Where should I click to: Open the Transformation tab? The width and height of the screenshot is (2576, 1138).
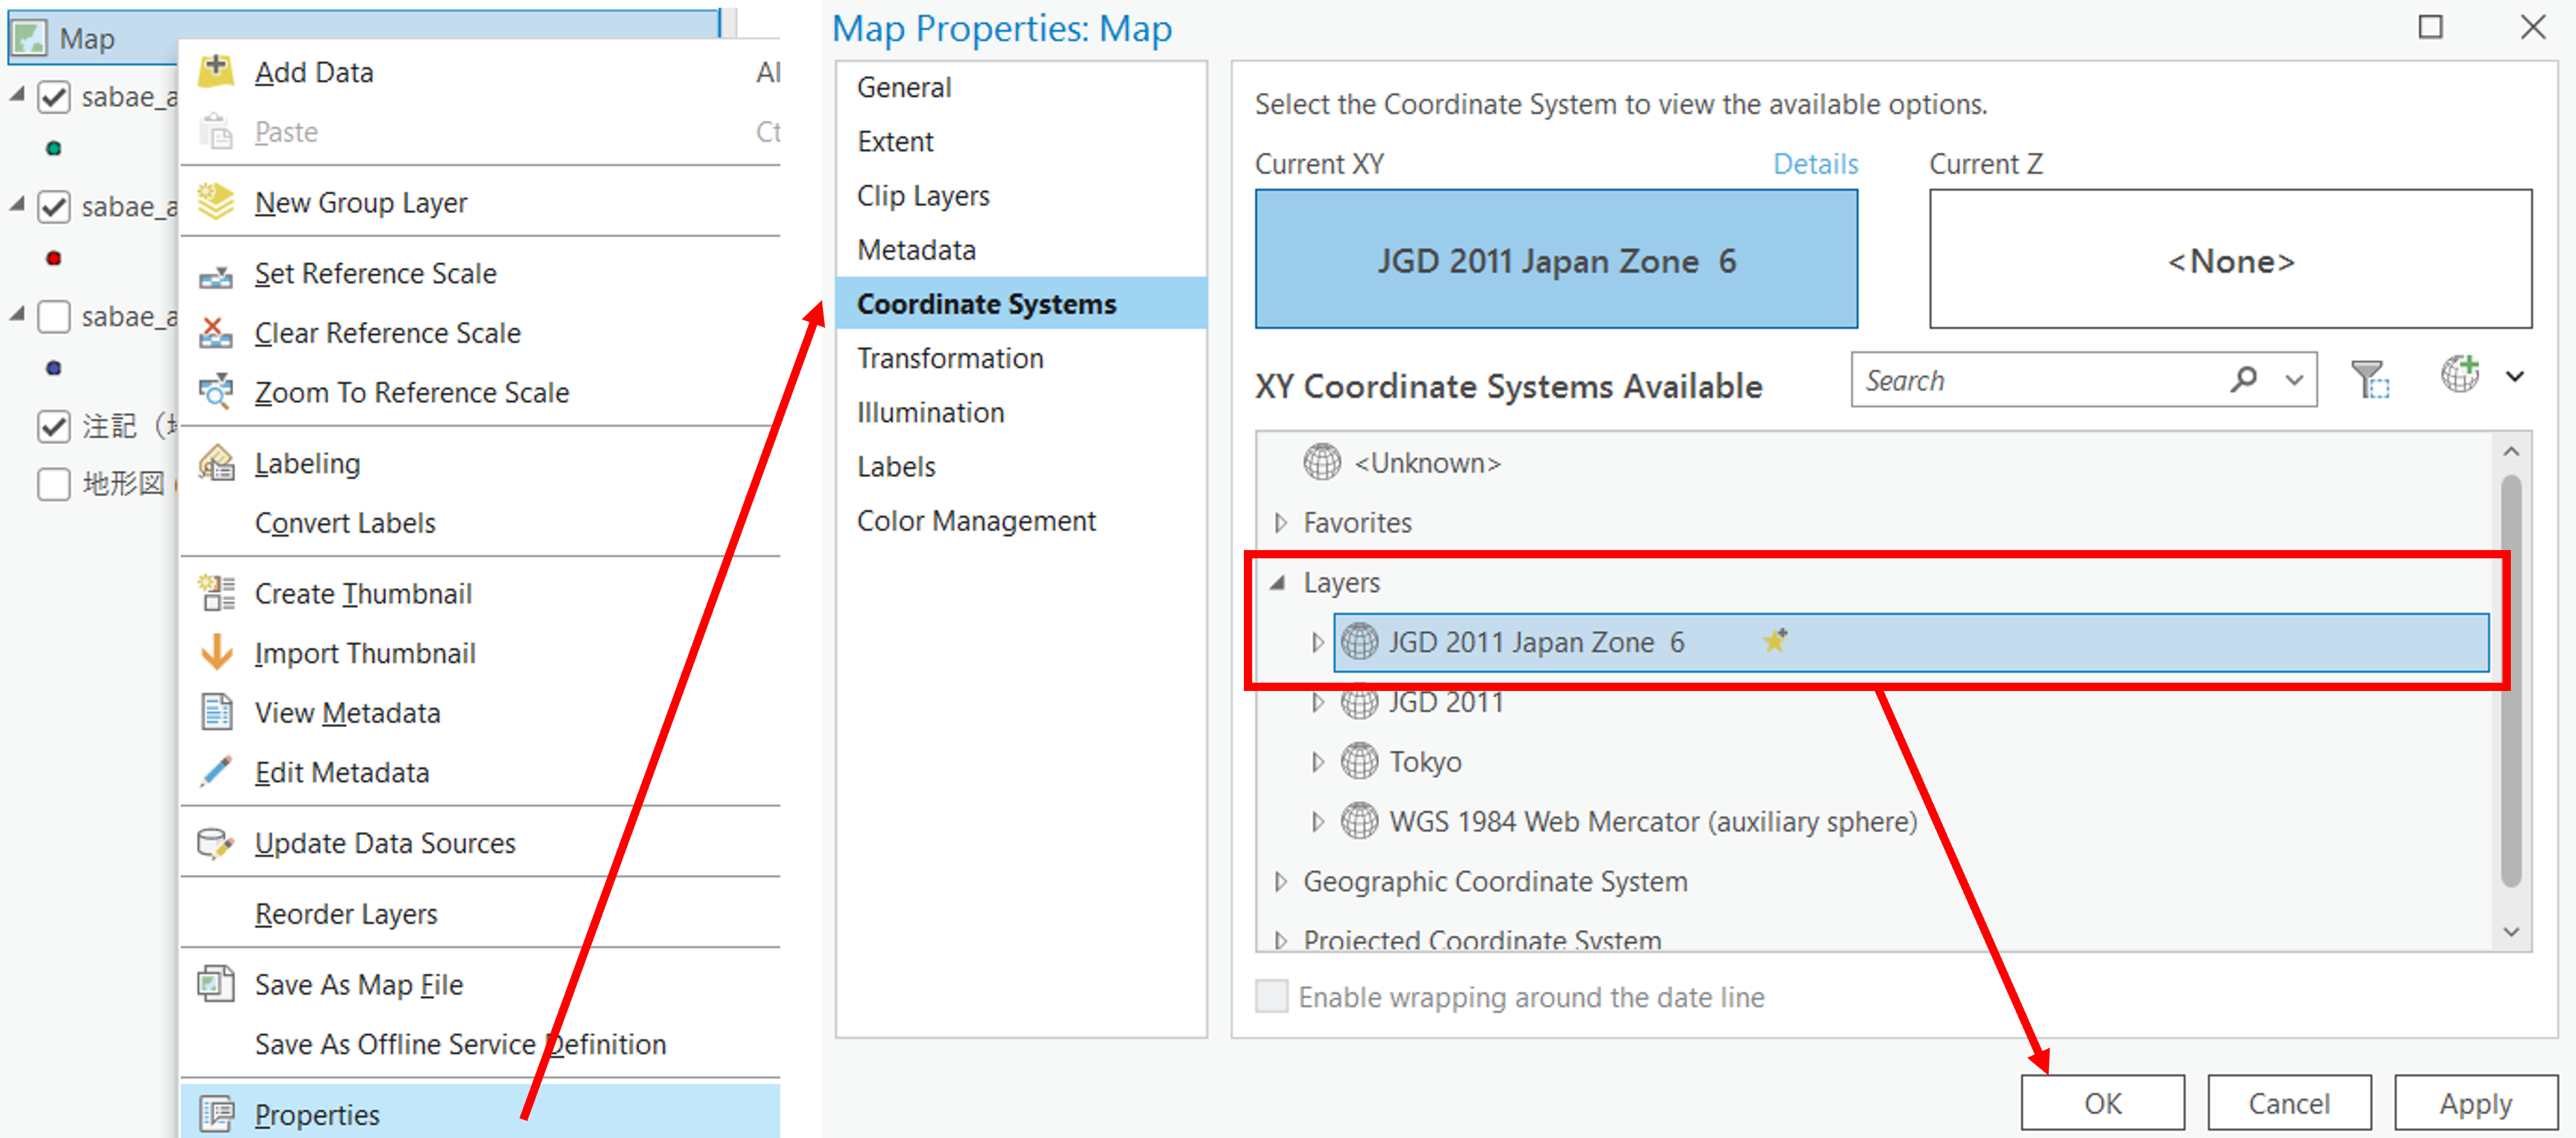coord(1021,358)
